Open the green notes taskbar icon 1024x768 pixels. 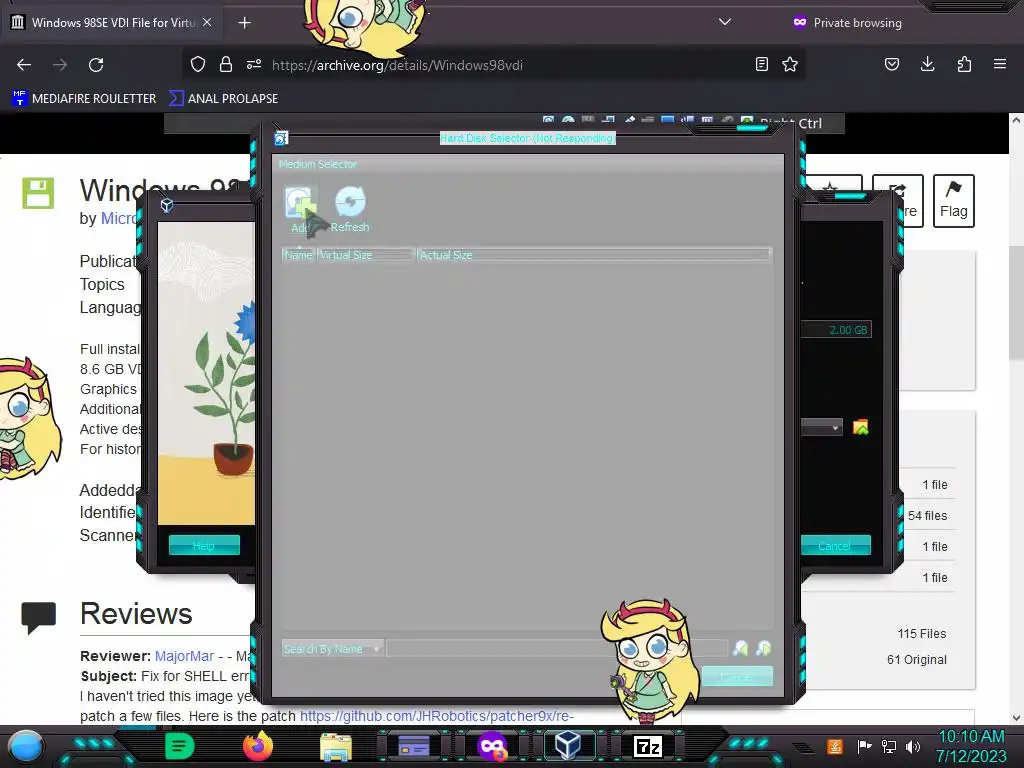tap(179, 746)
